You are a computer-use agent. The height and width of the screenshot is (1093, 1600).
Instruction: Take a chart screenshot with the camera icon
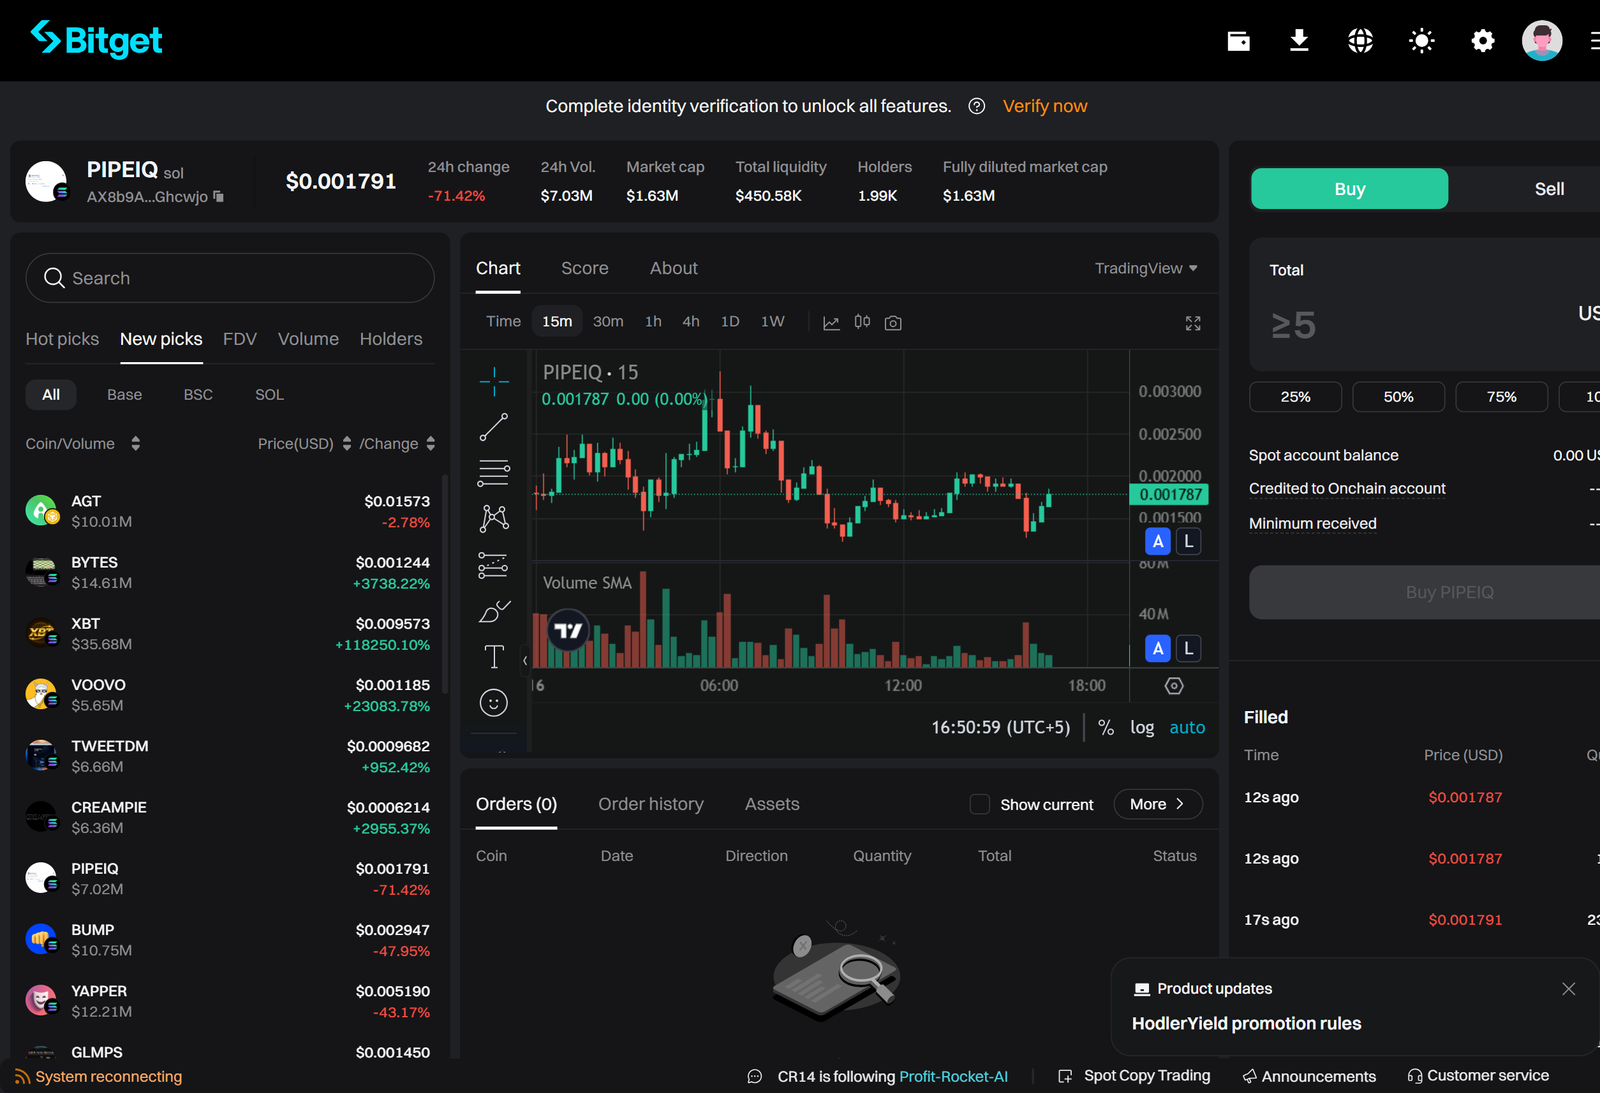pos(892,322)
